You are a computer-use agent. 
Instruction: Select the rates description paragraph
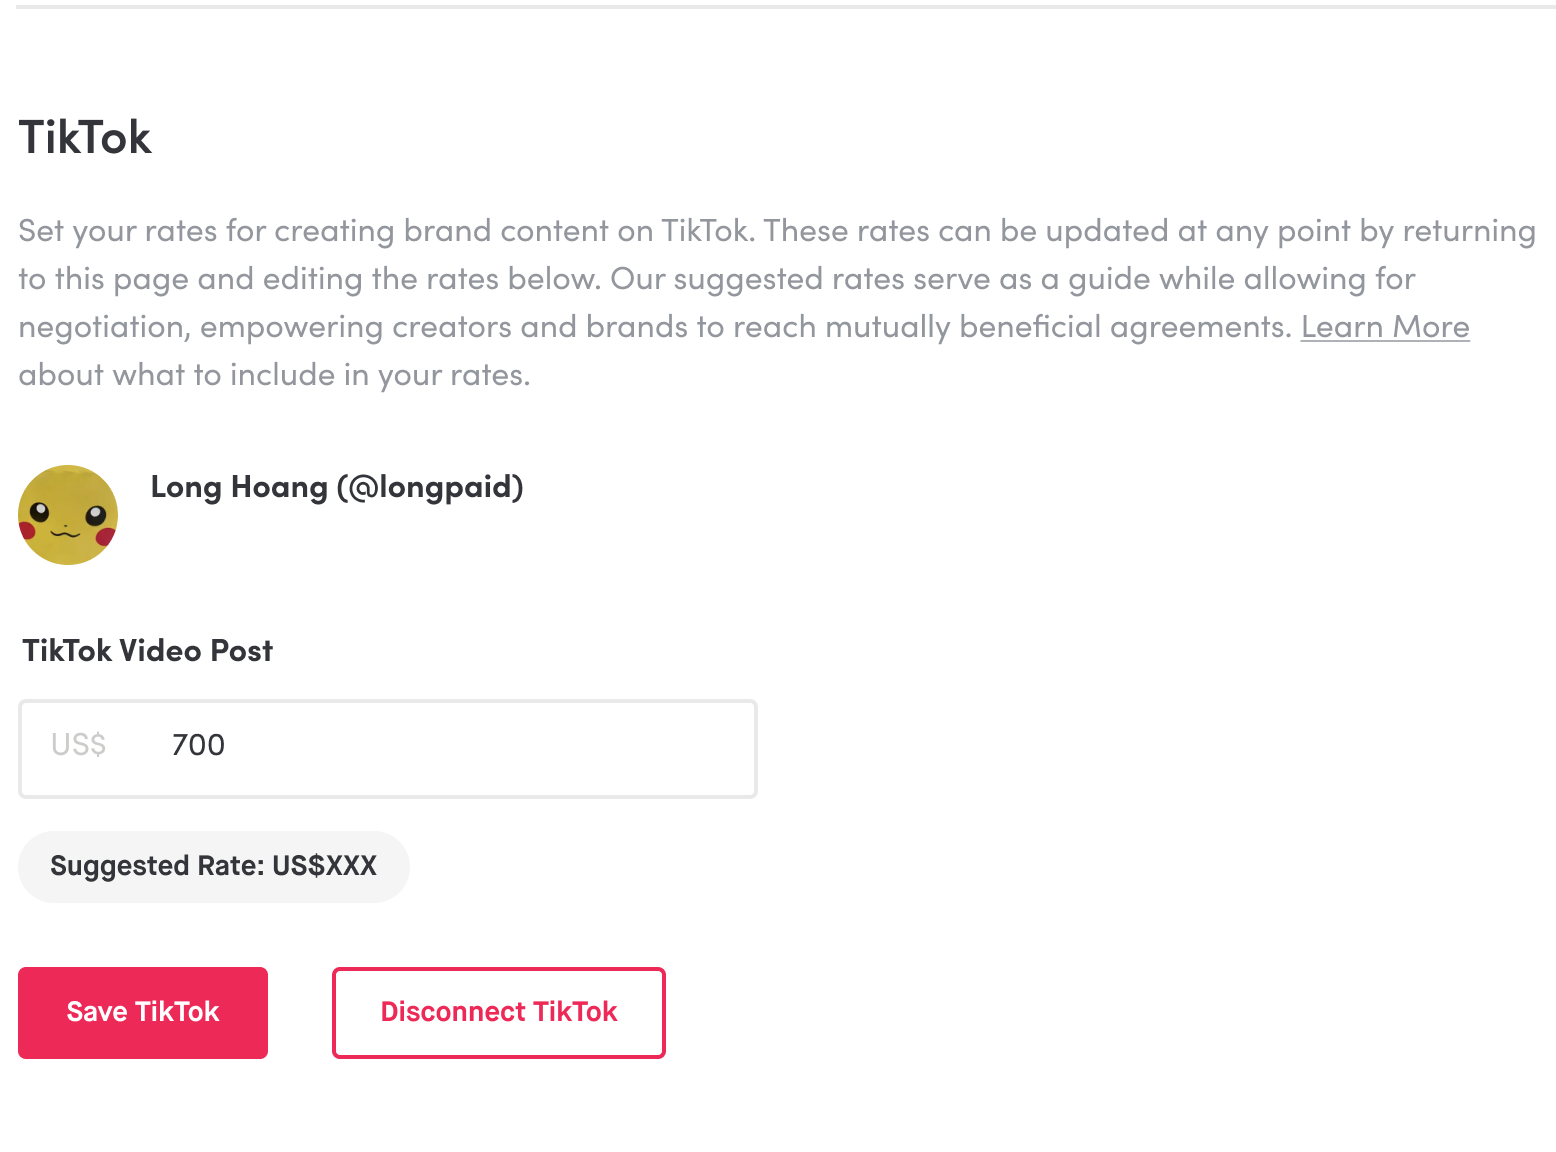(770, 300)
